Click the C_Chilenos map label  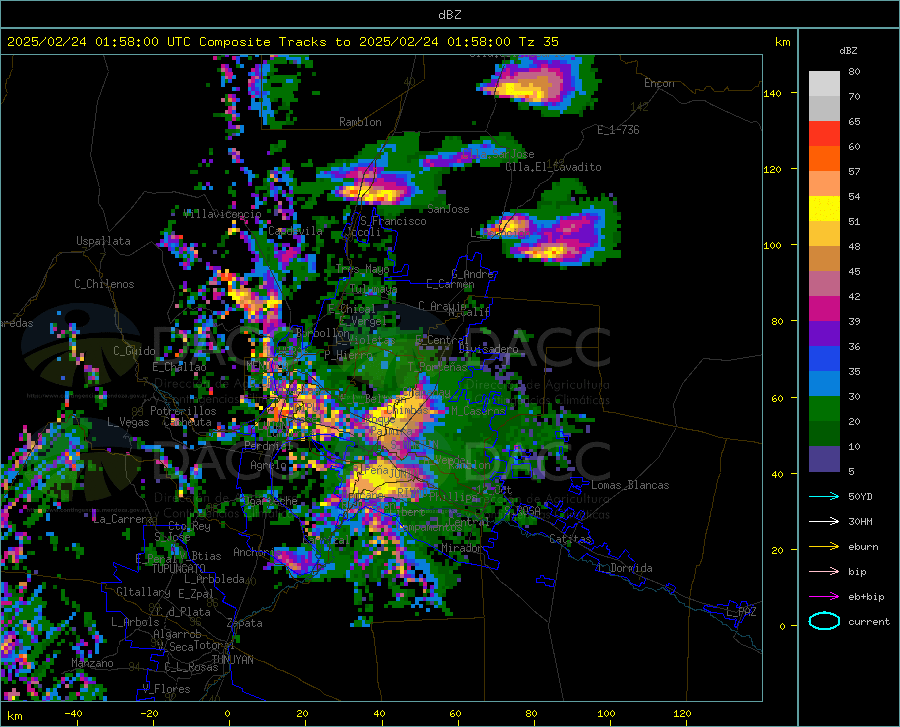click(x=104, y=284)
